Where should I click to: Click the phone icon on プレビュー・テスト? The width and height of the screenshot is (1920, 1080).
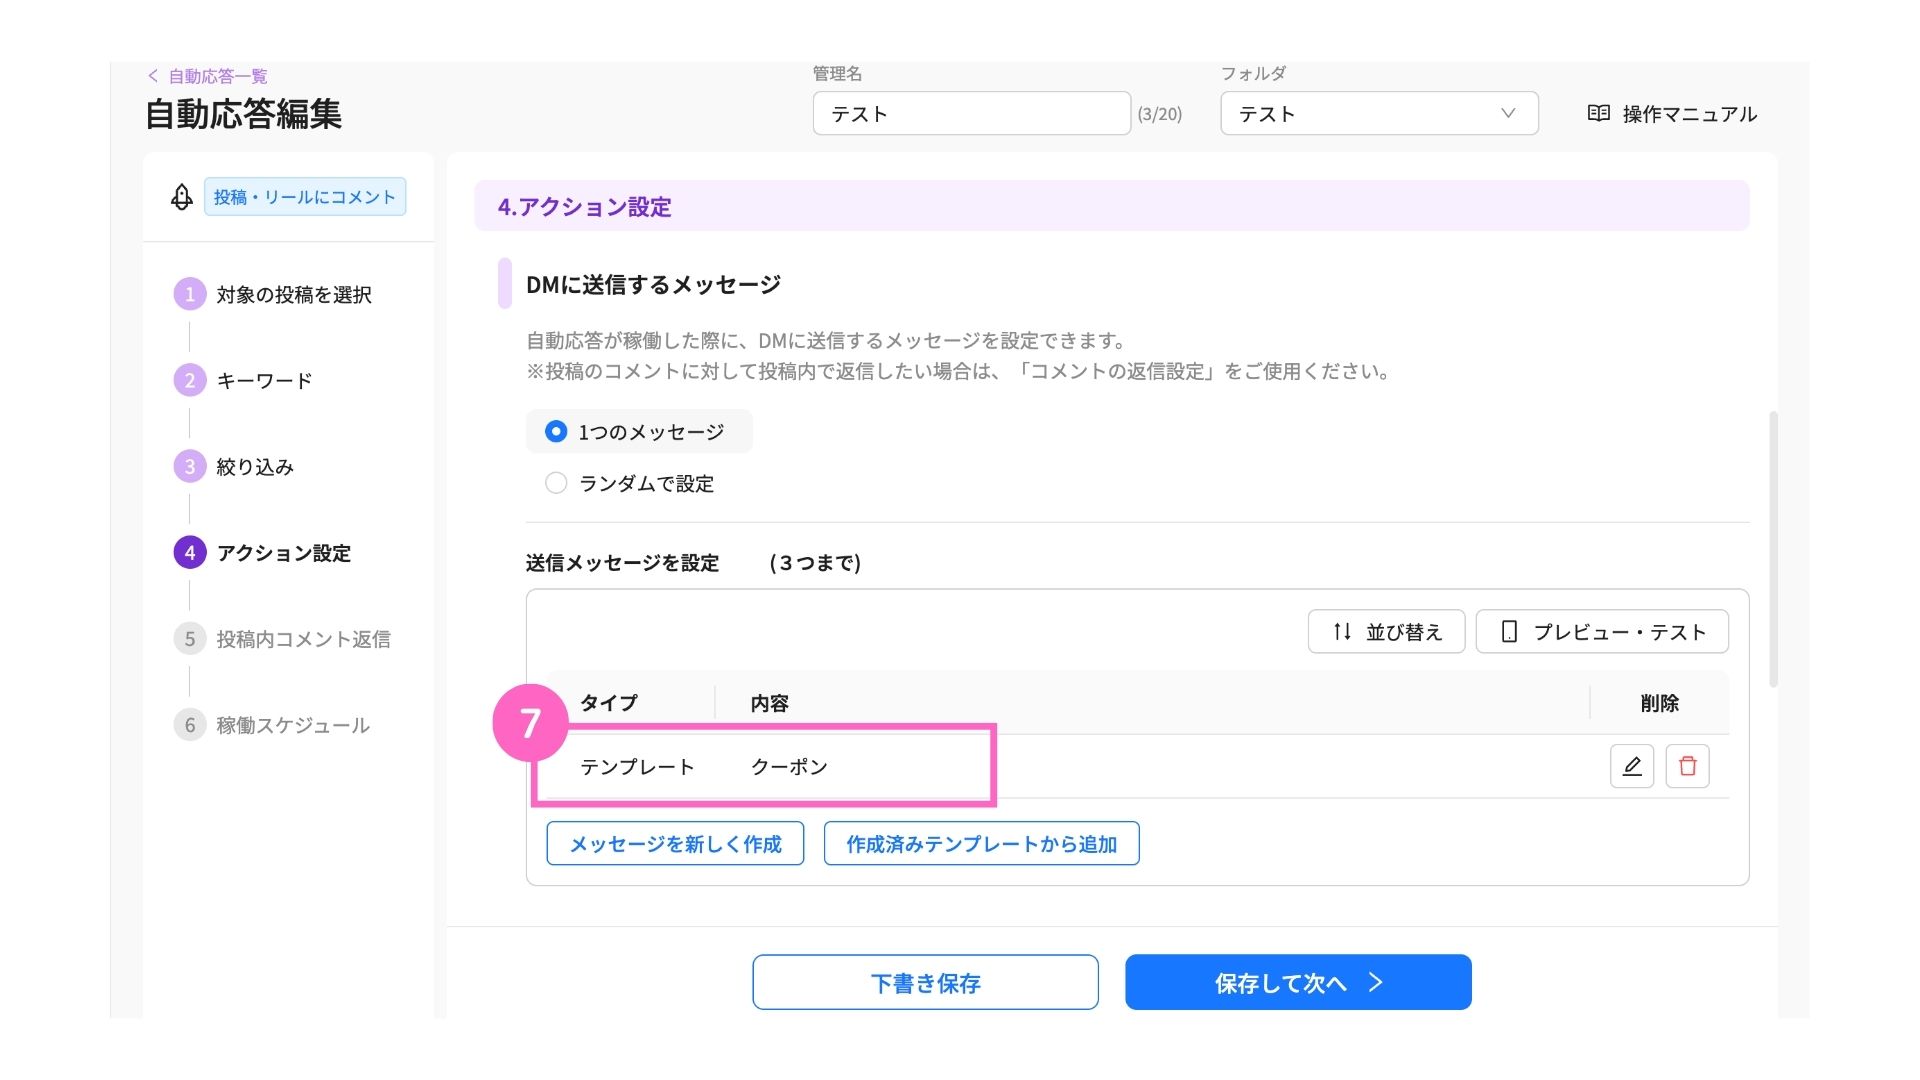pos(1509,632)
